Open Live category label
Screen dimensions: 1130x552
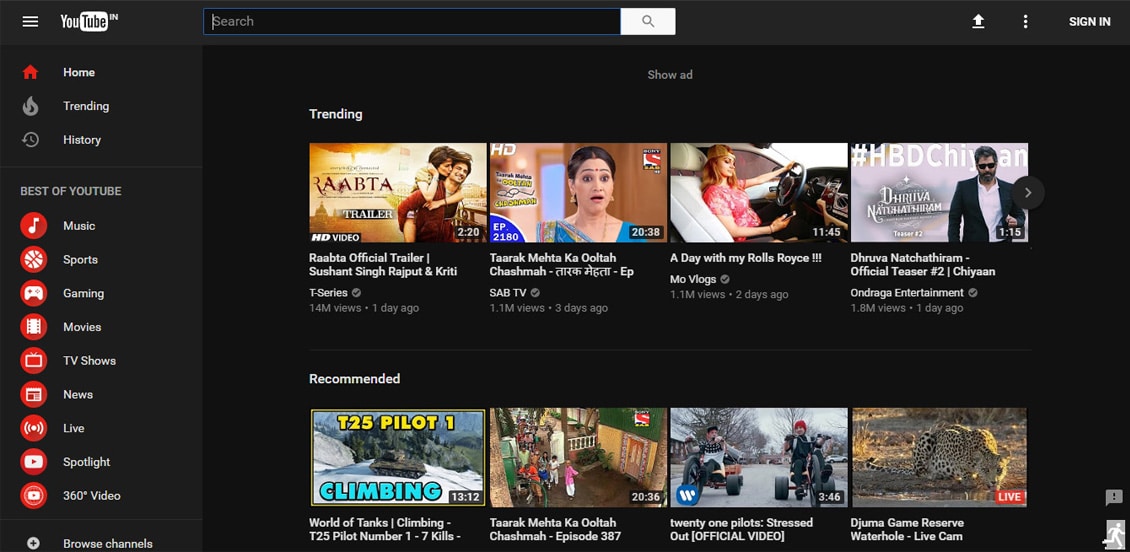coord(74,428)
